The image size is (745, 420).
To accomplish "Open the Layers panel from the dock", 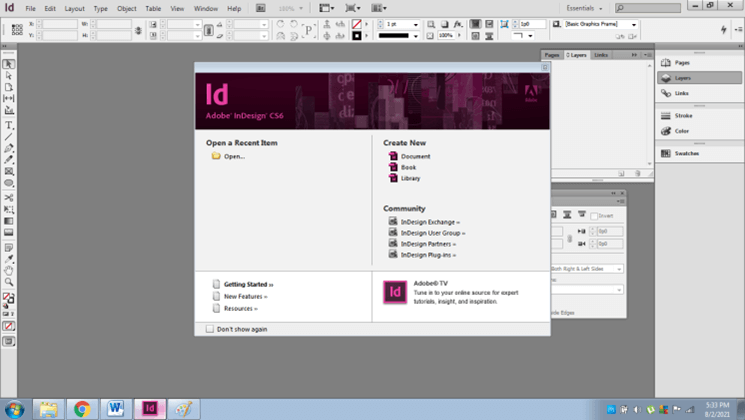I will pyautogui.click(x=699, y=78).
